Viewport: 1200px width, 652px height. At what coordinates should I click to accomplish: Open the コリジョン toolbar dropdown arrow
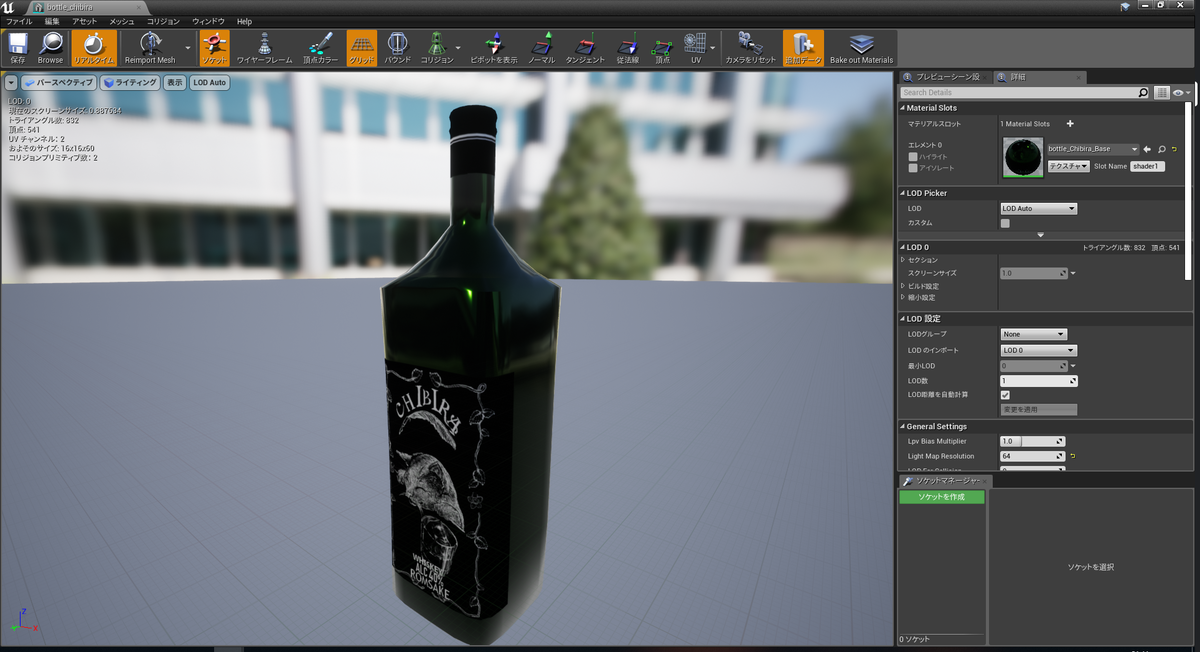tap(459, 47)
